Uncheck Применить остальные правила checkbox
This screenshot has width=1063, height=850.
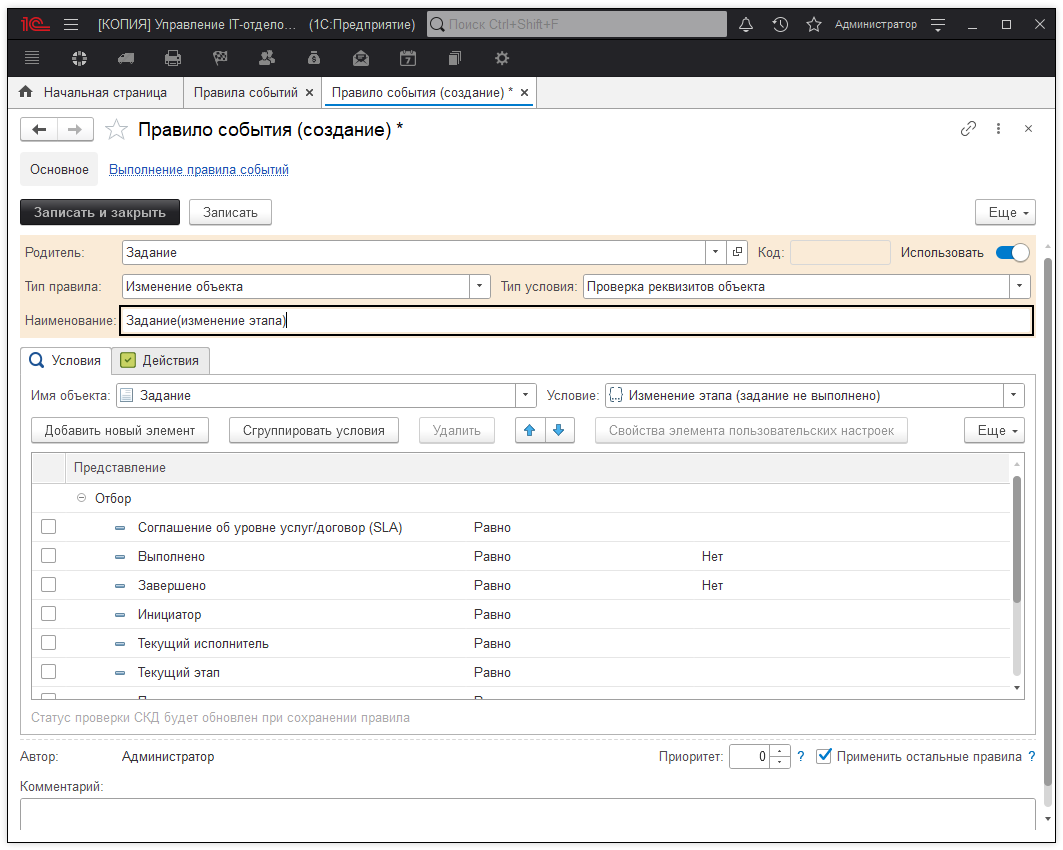tap(824, 756)
